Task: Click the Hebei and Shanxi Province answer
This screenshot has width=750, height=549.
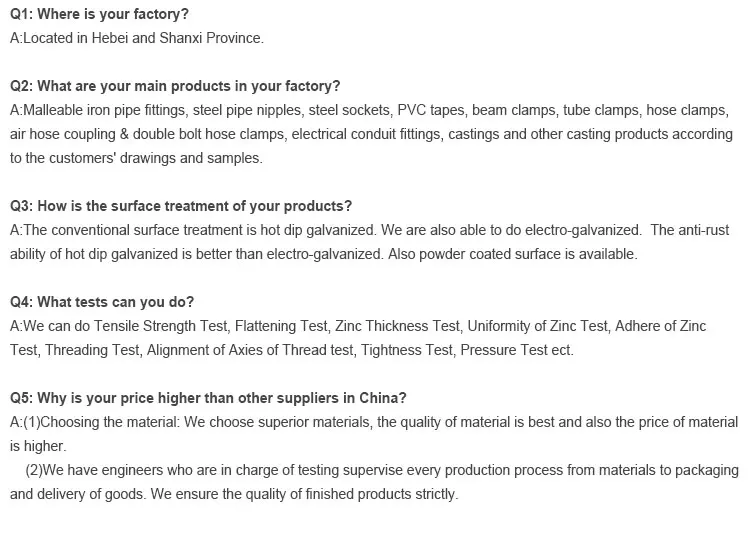Action: click(x=137, y=38)
